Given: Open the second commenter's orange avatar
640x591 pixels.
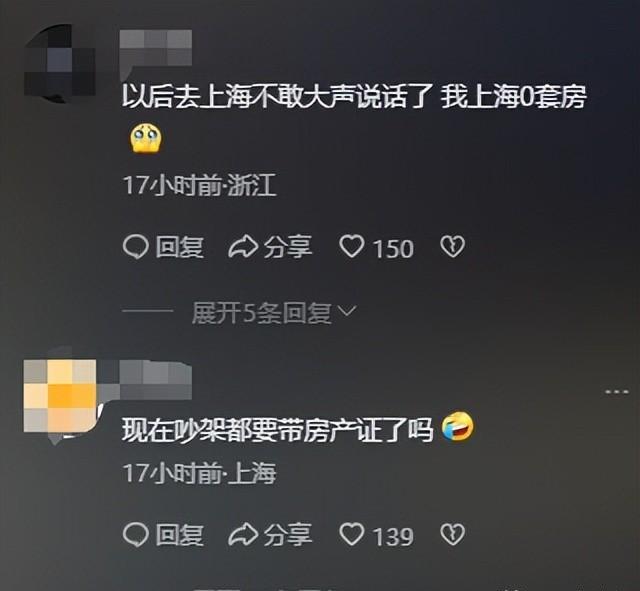Looking at the screenshot, I should pos(60,396).
